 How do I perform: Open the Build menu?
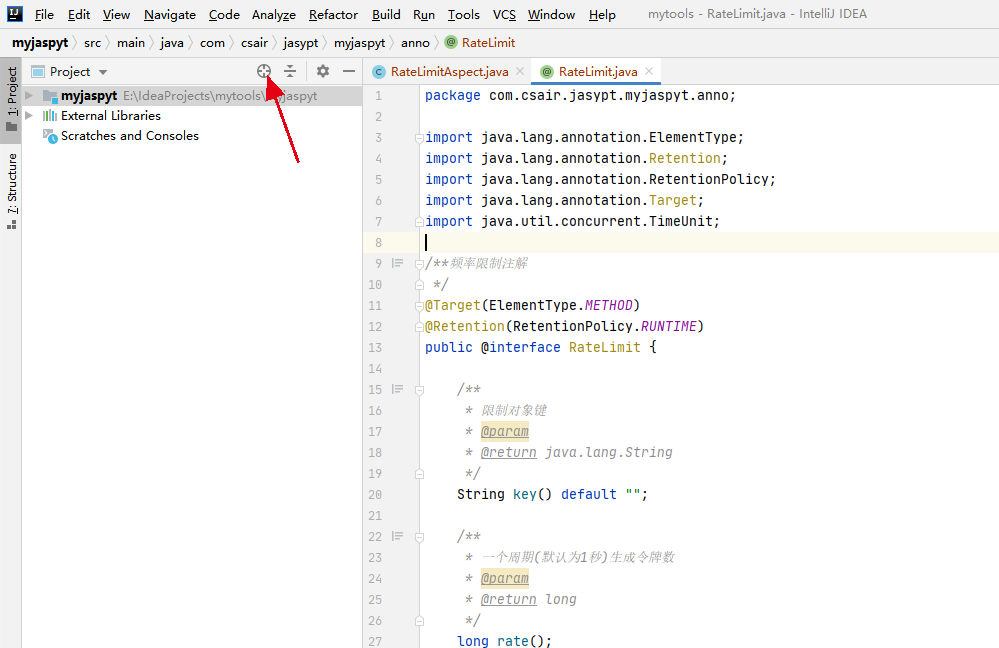tap(386, 14)
